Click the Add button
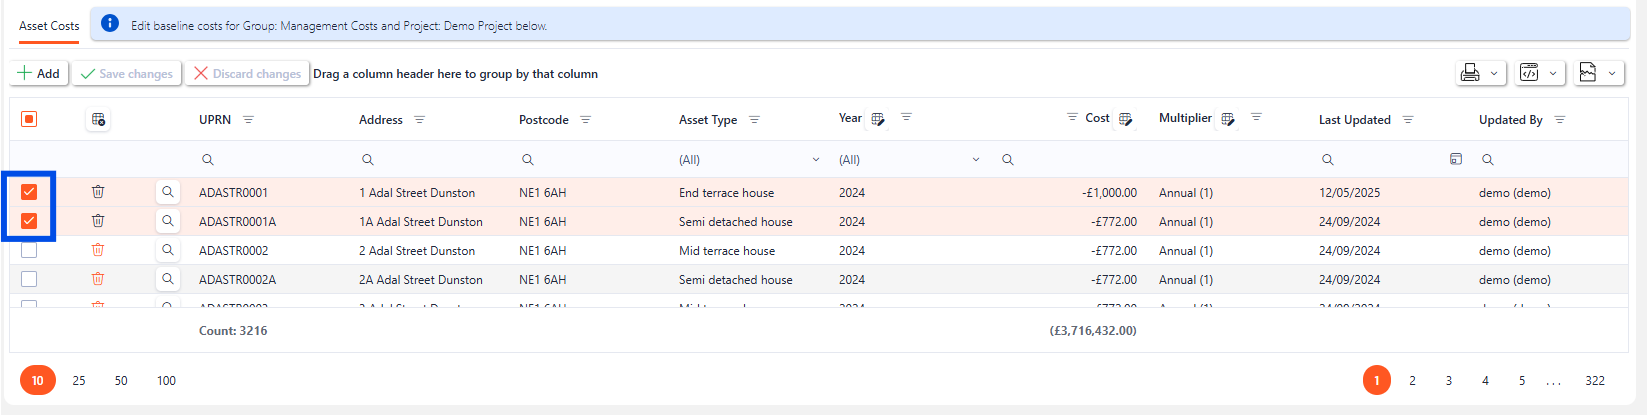1647x415 pixels. (x=39, y=73)
